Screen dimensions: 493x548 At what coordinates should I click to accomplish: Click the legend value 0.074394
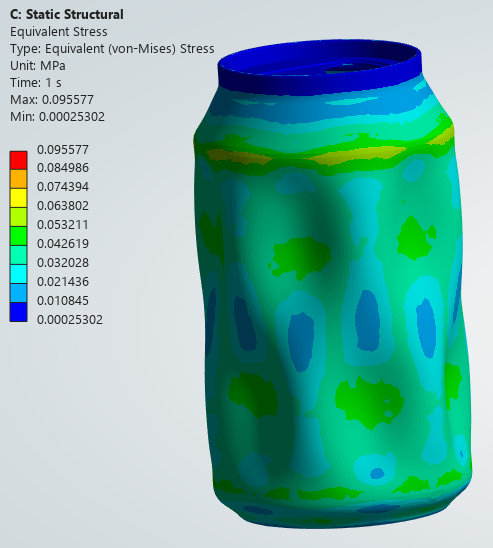(x=63, y=187)
